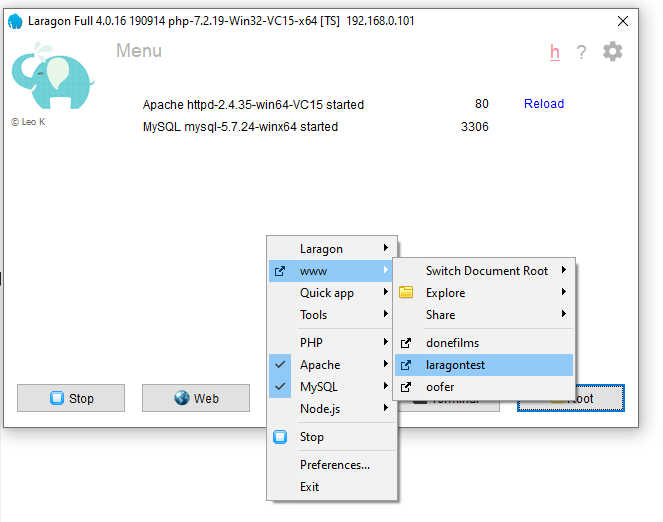The image size is (663, 522).
Task: Click the Web button
Action: point(196,398)
